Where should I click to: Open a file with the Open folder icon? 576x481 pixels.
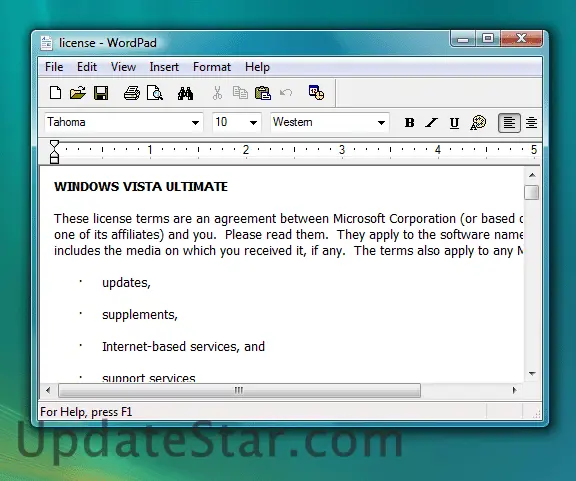point(78,93)
